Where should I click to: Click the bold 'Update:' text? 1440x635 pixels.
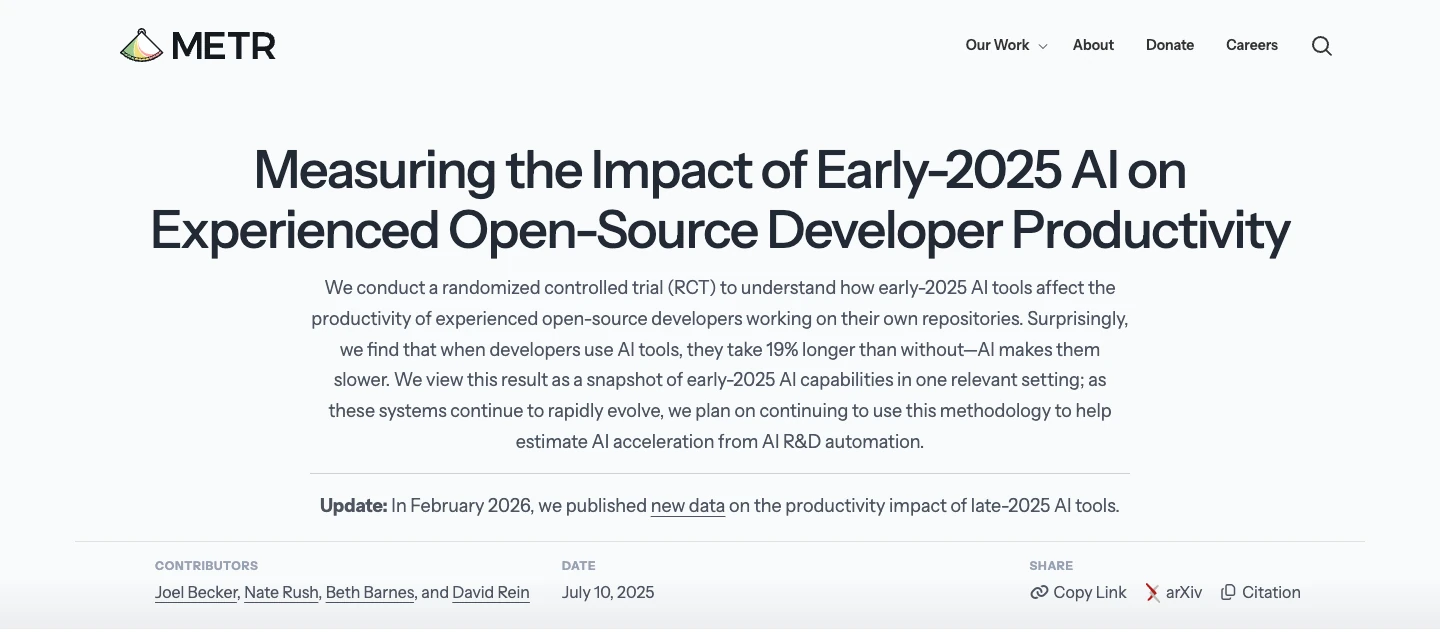353,506
